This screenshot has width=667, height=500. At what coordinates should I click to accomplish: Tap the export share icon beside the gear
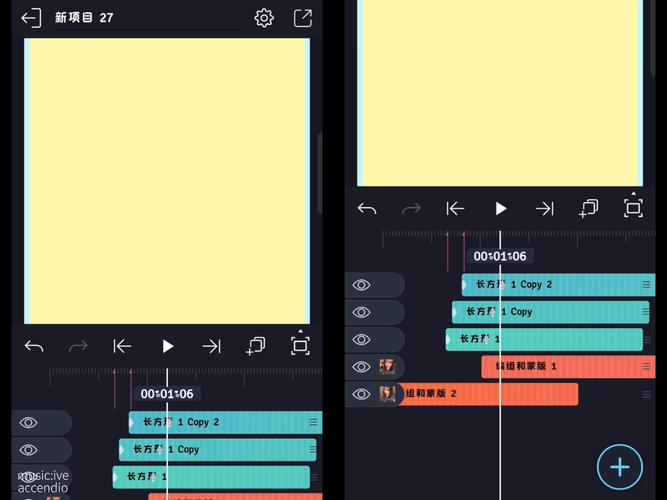[x=303, y=18]
